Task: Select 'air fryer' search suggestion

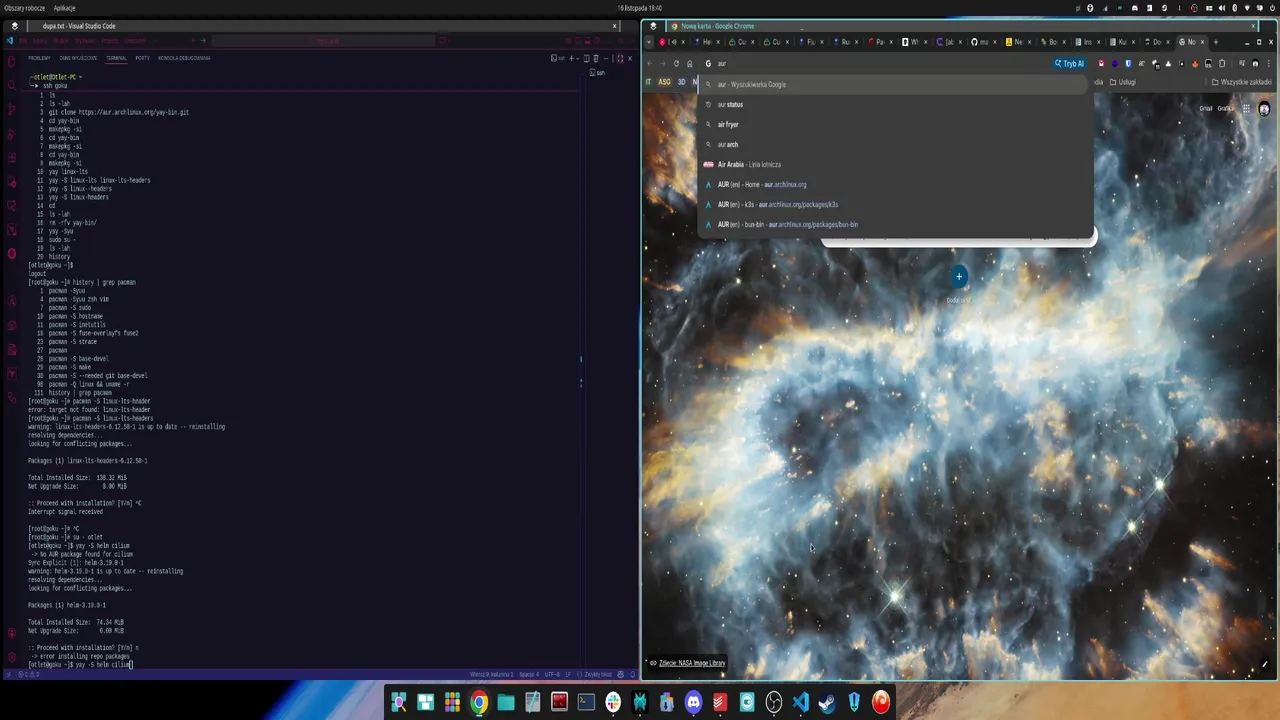Action: [x=895, y=124]
